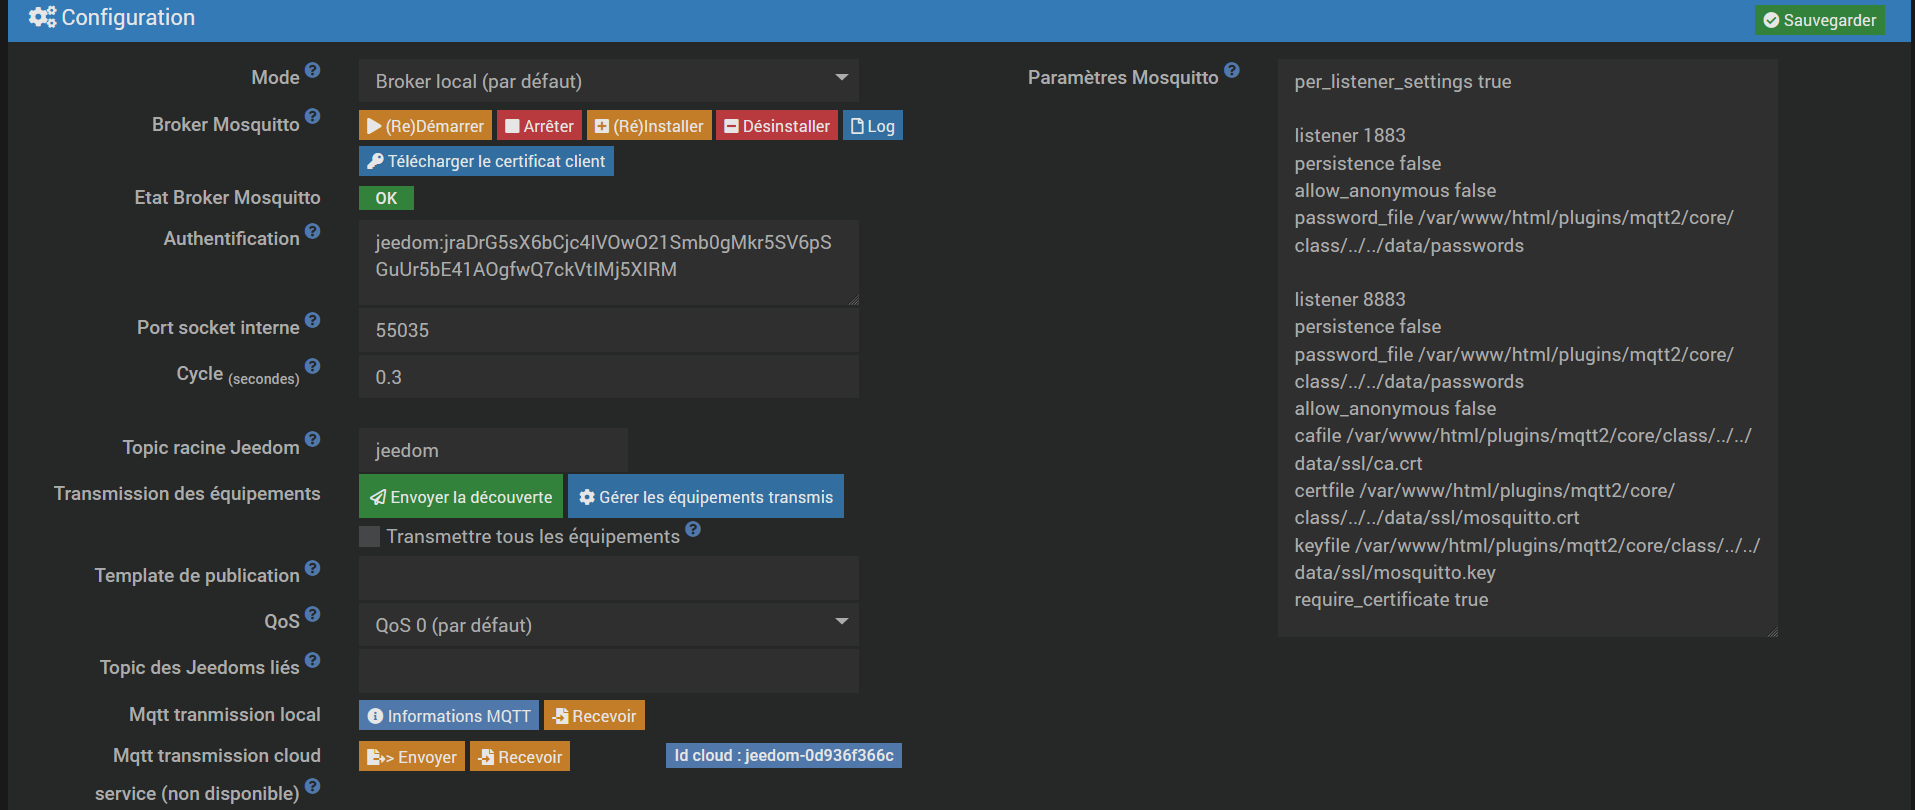The height and width of the screenshot is (810, 1915).
Task: Click the help icon next to Mode
Action: click(x=312, y=71)
